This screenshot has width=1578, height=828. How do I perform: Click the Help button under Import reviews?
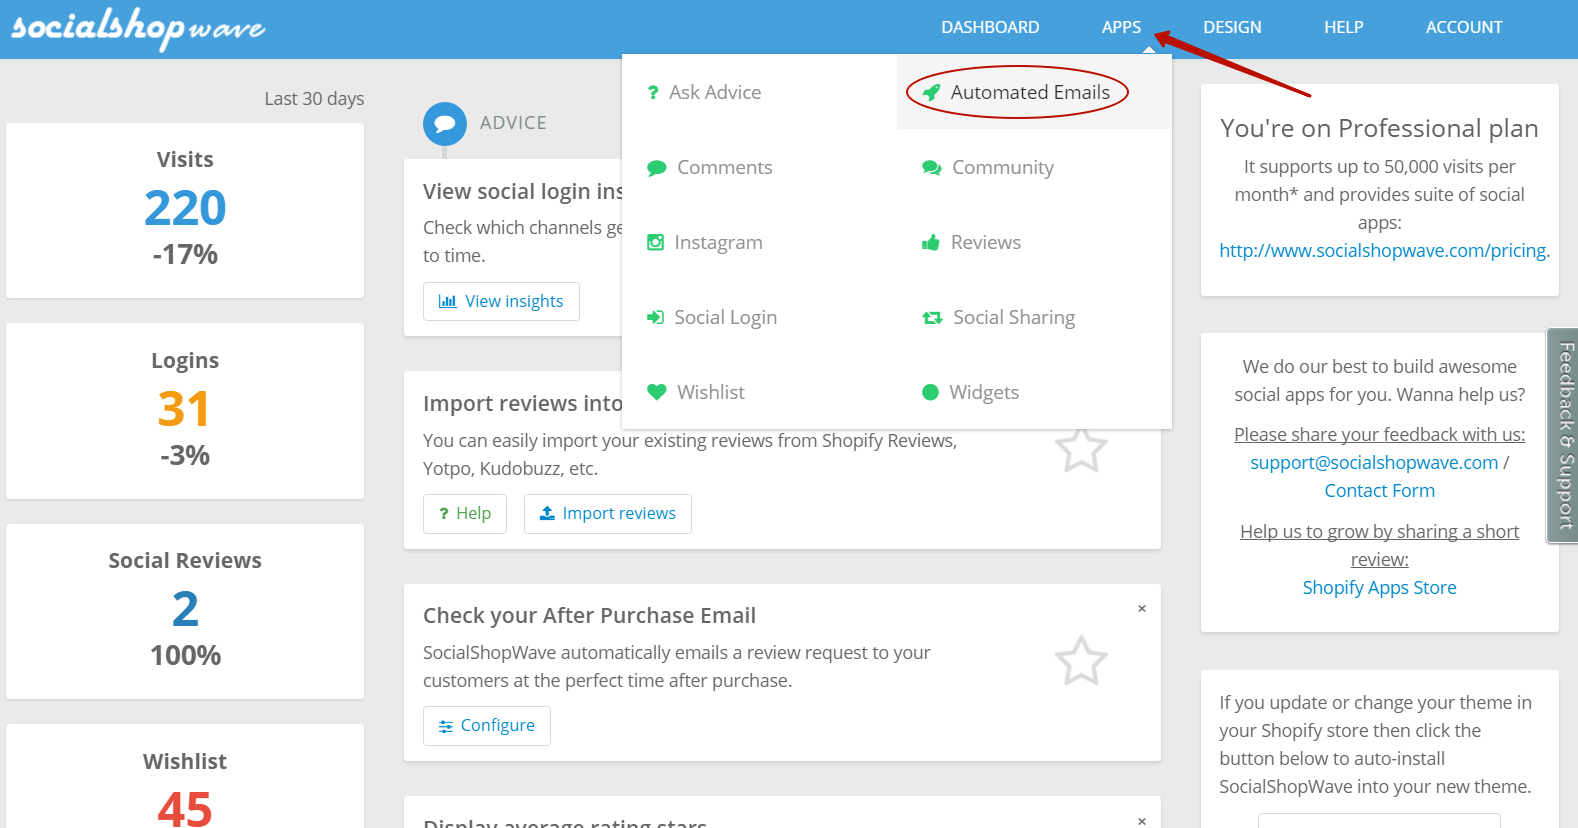(465, 513)
